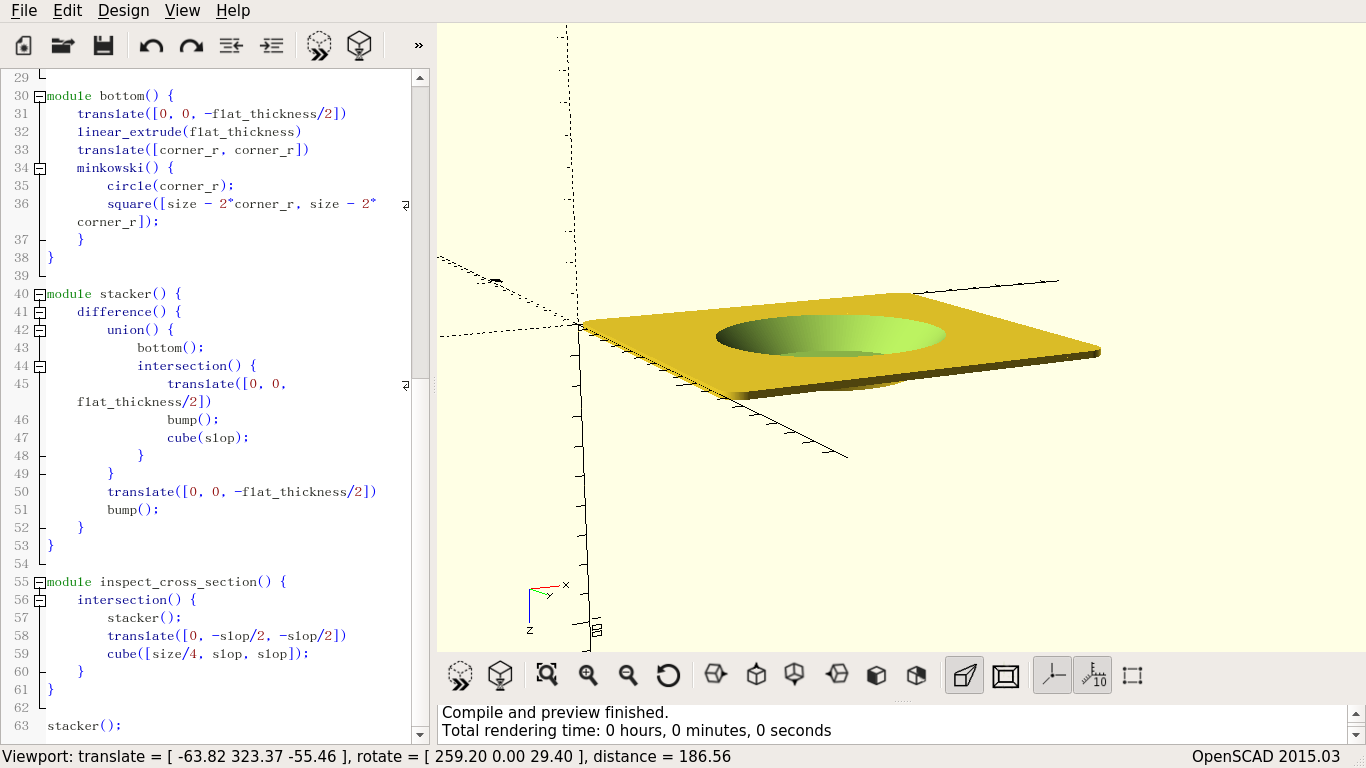Run Preview from the editor toolbar
Viewport: 1366px width, 768px height.
tap(319, 45)
